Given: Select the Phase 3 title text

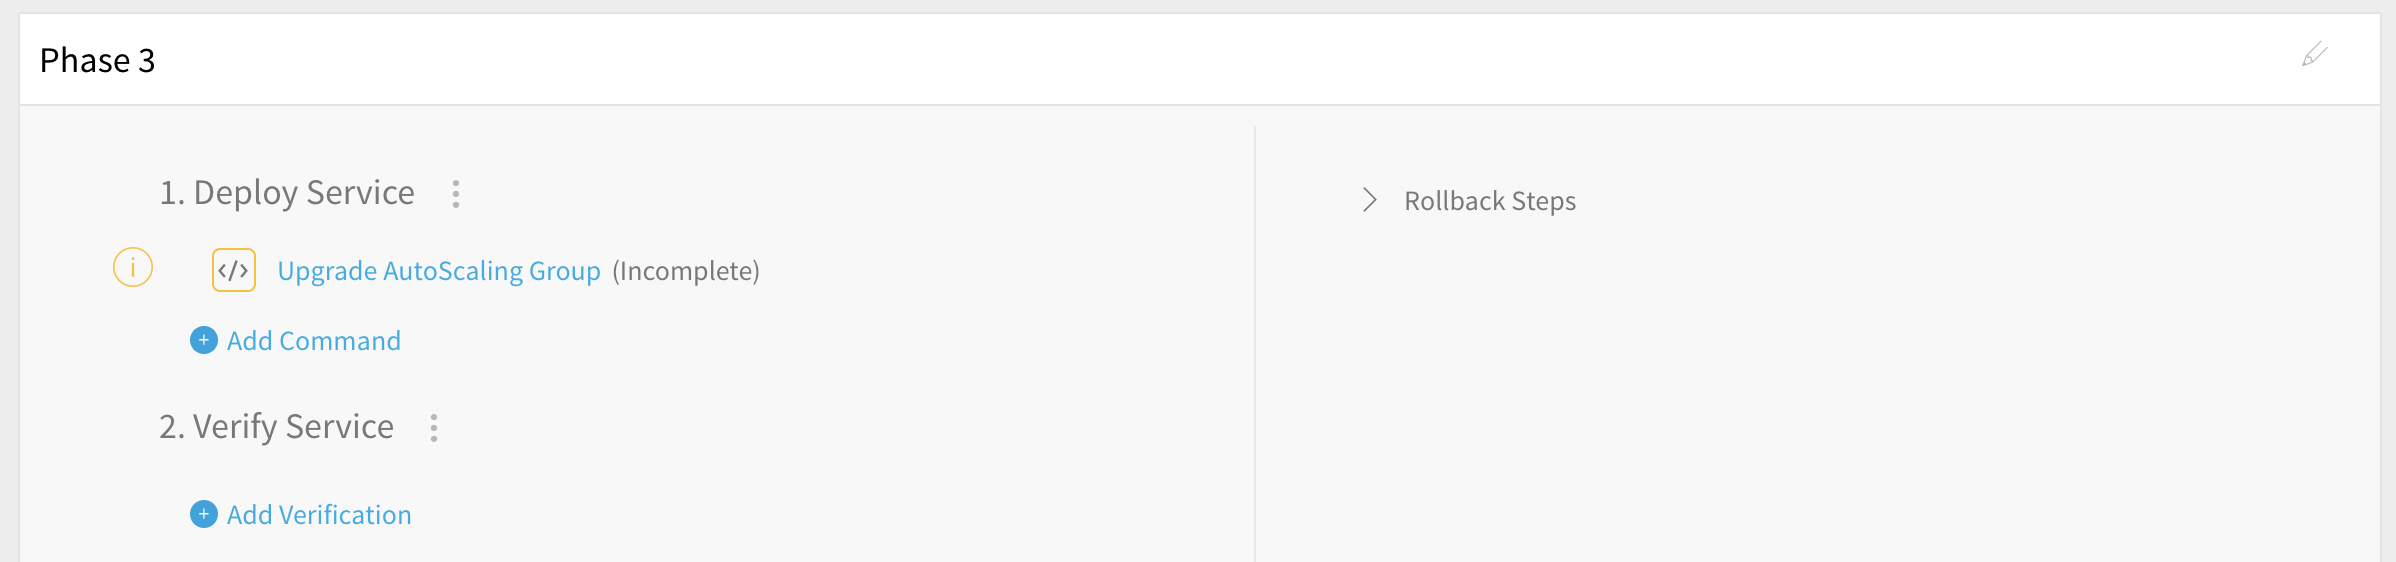Looking at the screenshot, I should pos(97,60).
